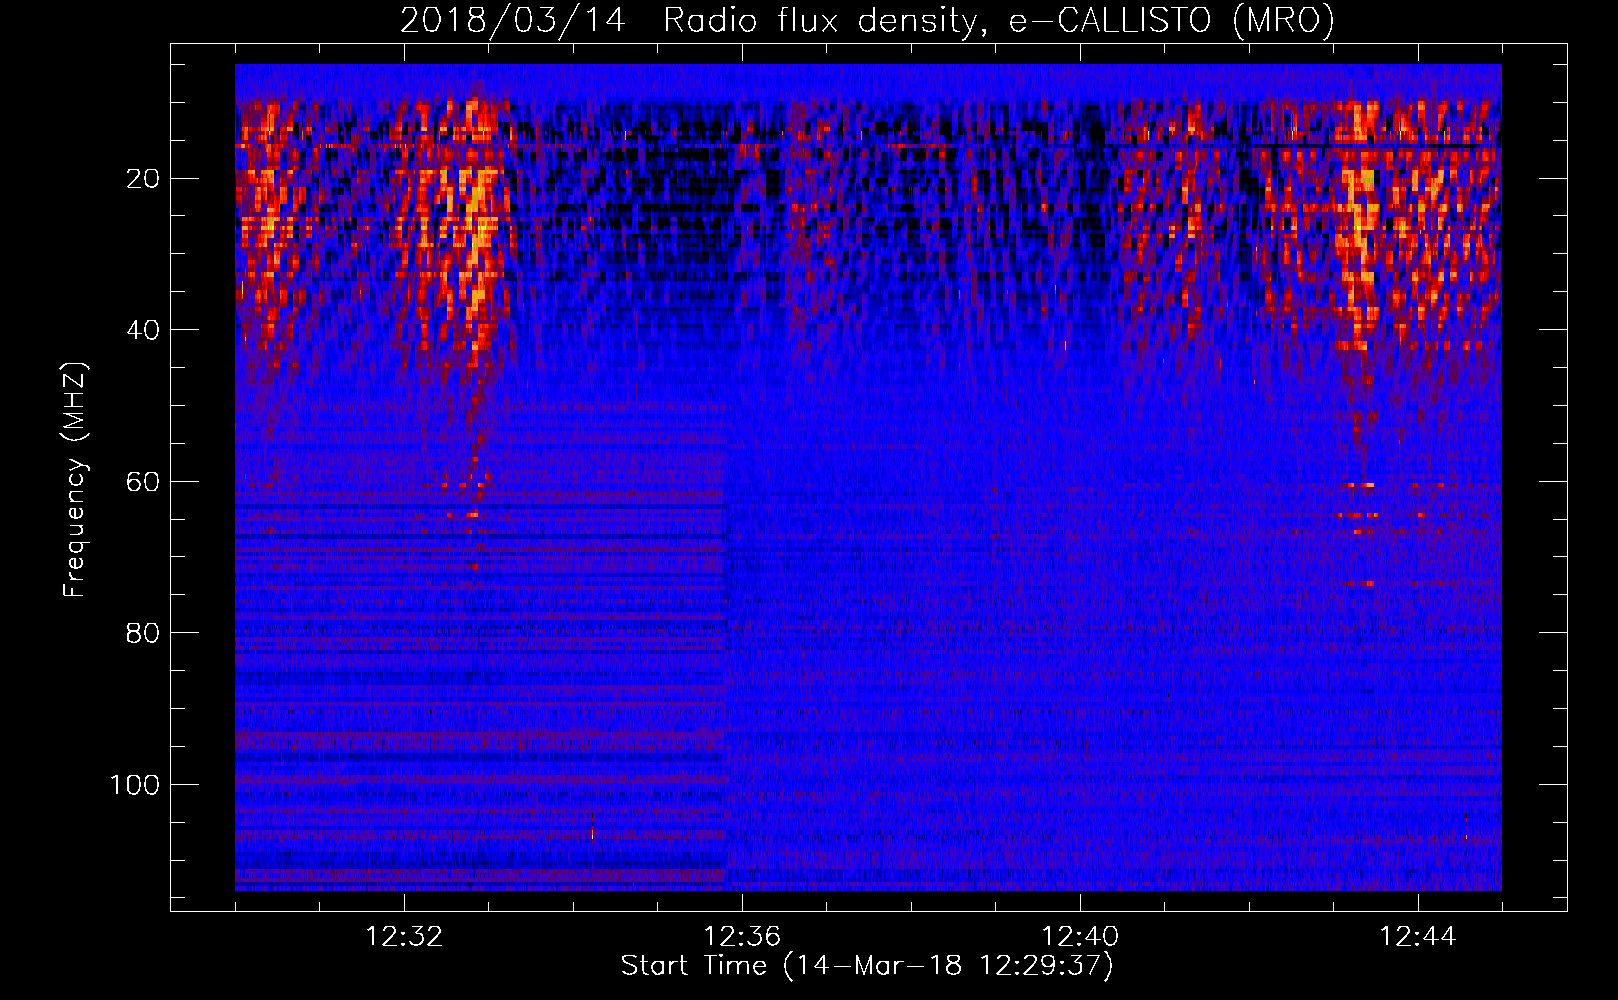Screen dimensions: 1618x1000
Task: Click the plot title '2018/03/14 Radio flux density, e-CALLISTO (MRO)'
Action: coord(867,20)
